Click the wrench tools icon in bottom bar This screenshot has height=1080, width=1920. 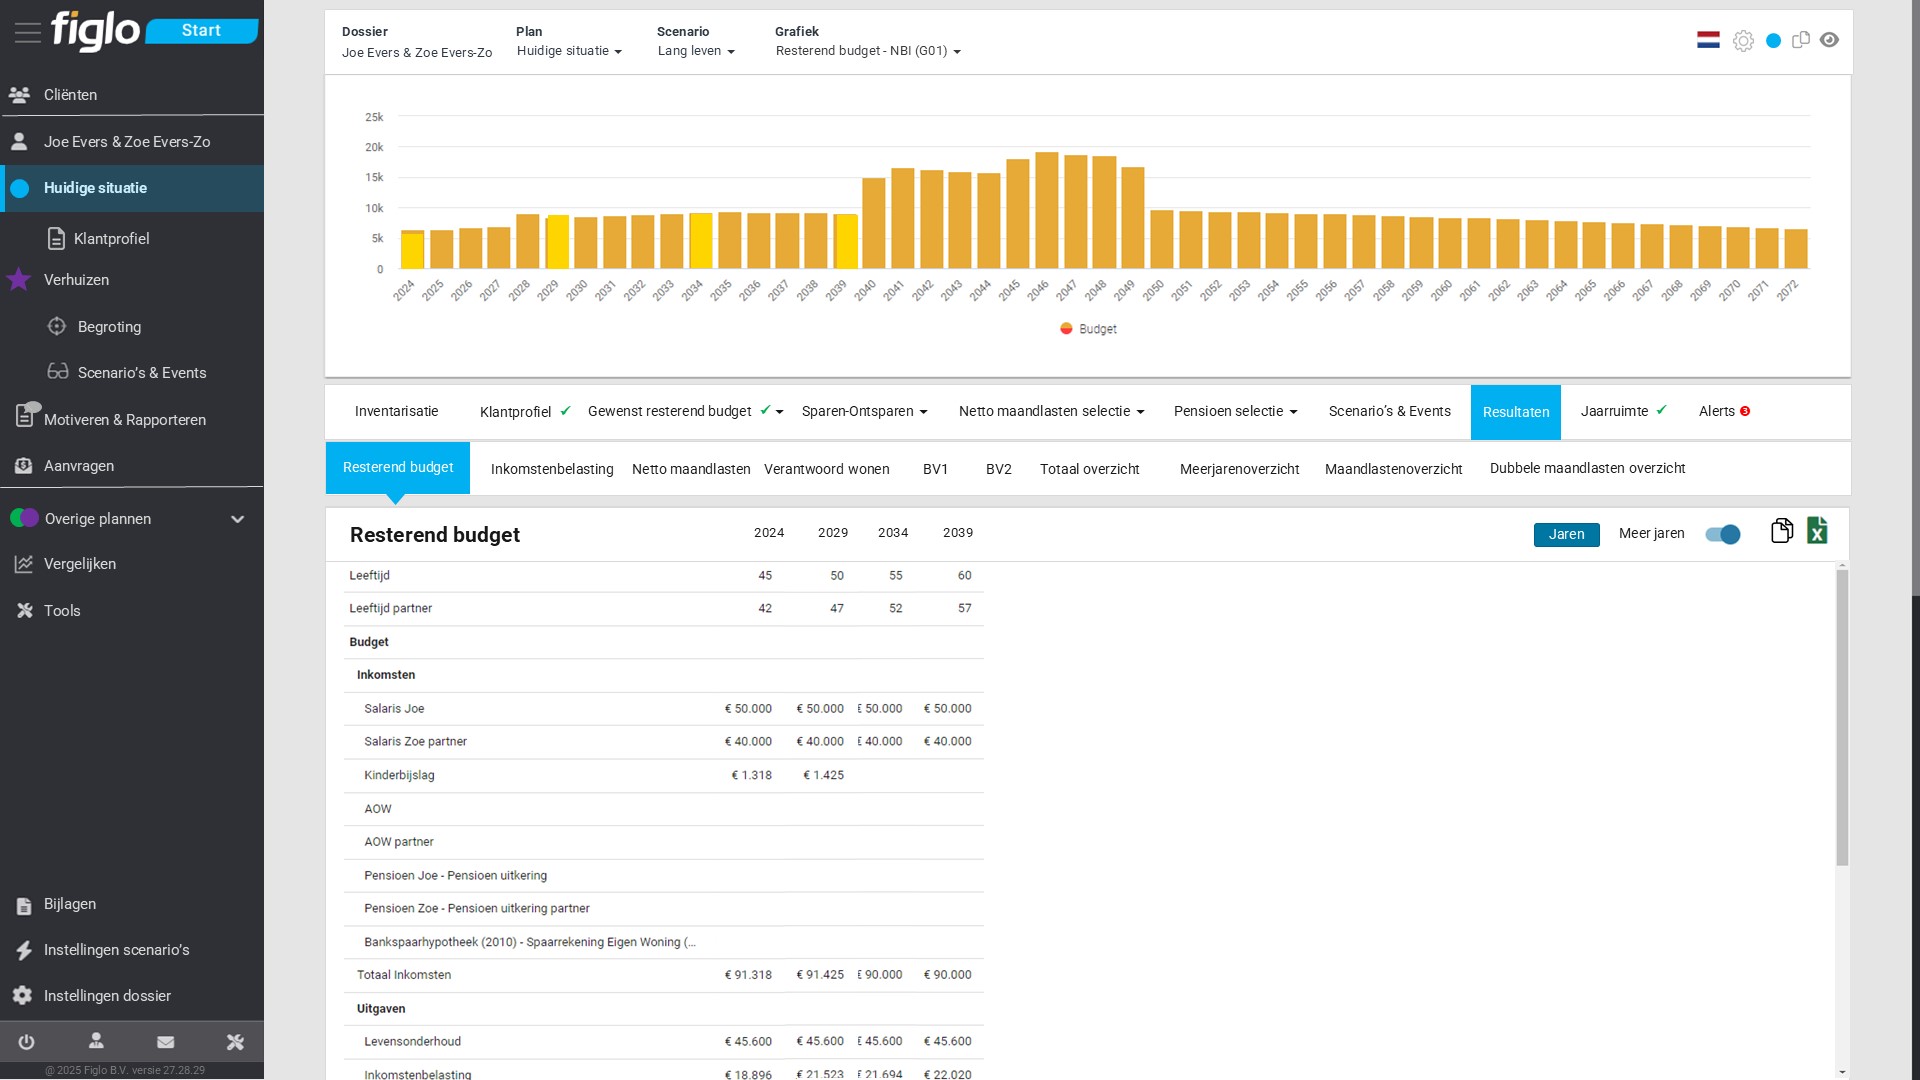click(235, 1042)
